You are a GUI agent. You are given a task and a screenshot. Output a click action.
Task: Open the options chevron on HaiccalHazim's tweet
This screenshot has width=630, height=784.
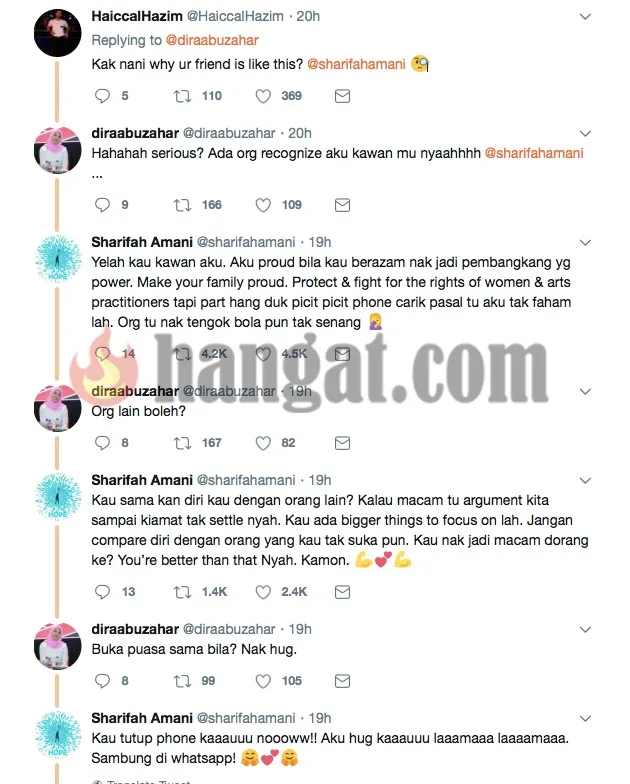coord(585,16)
